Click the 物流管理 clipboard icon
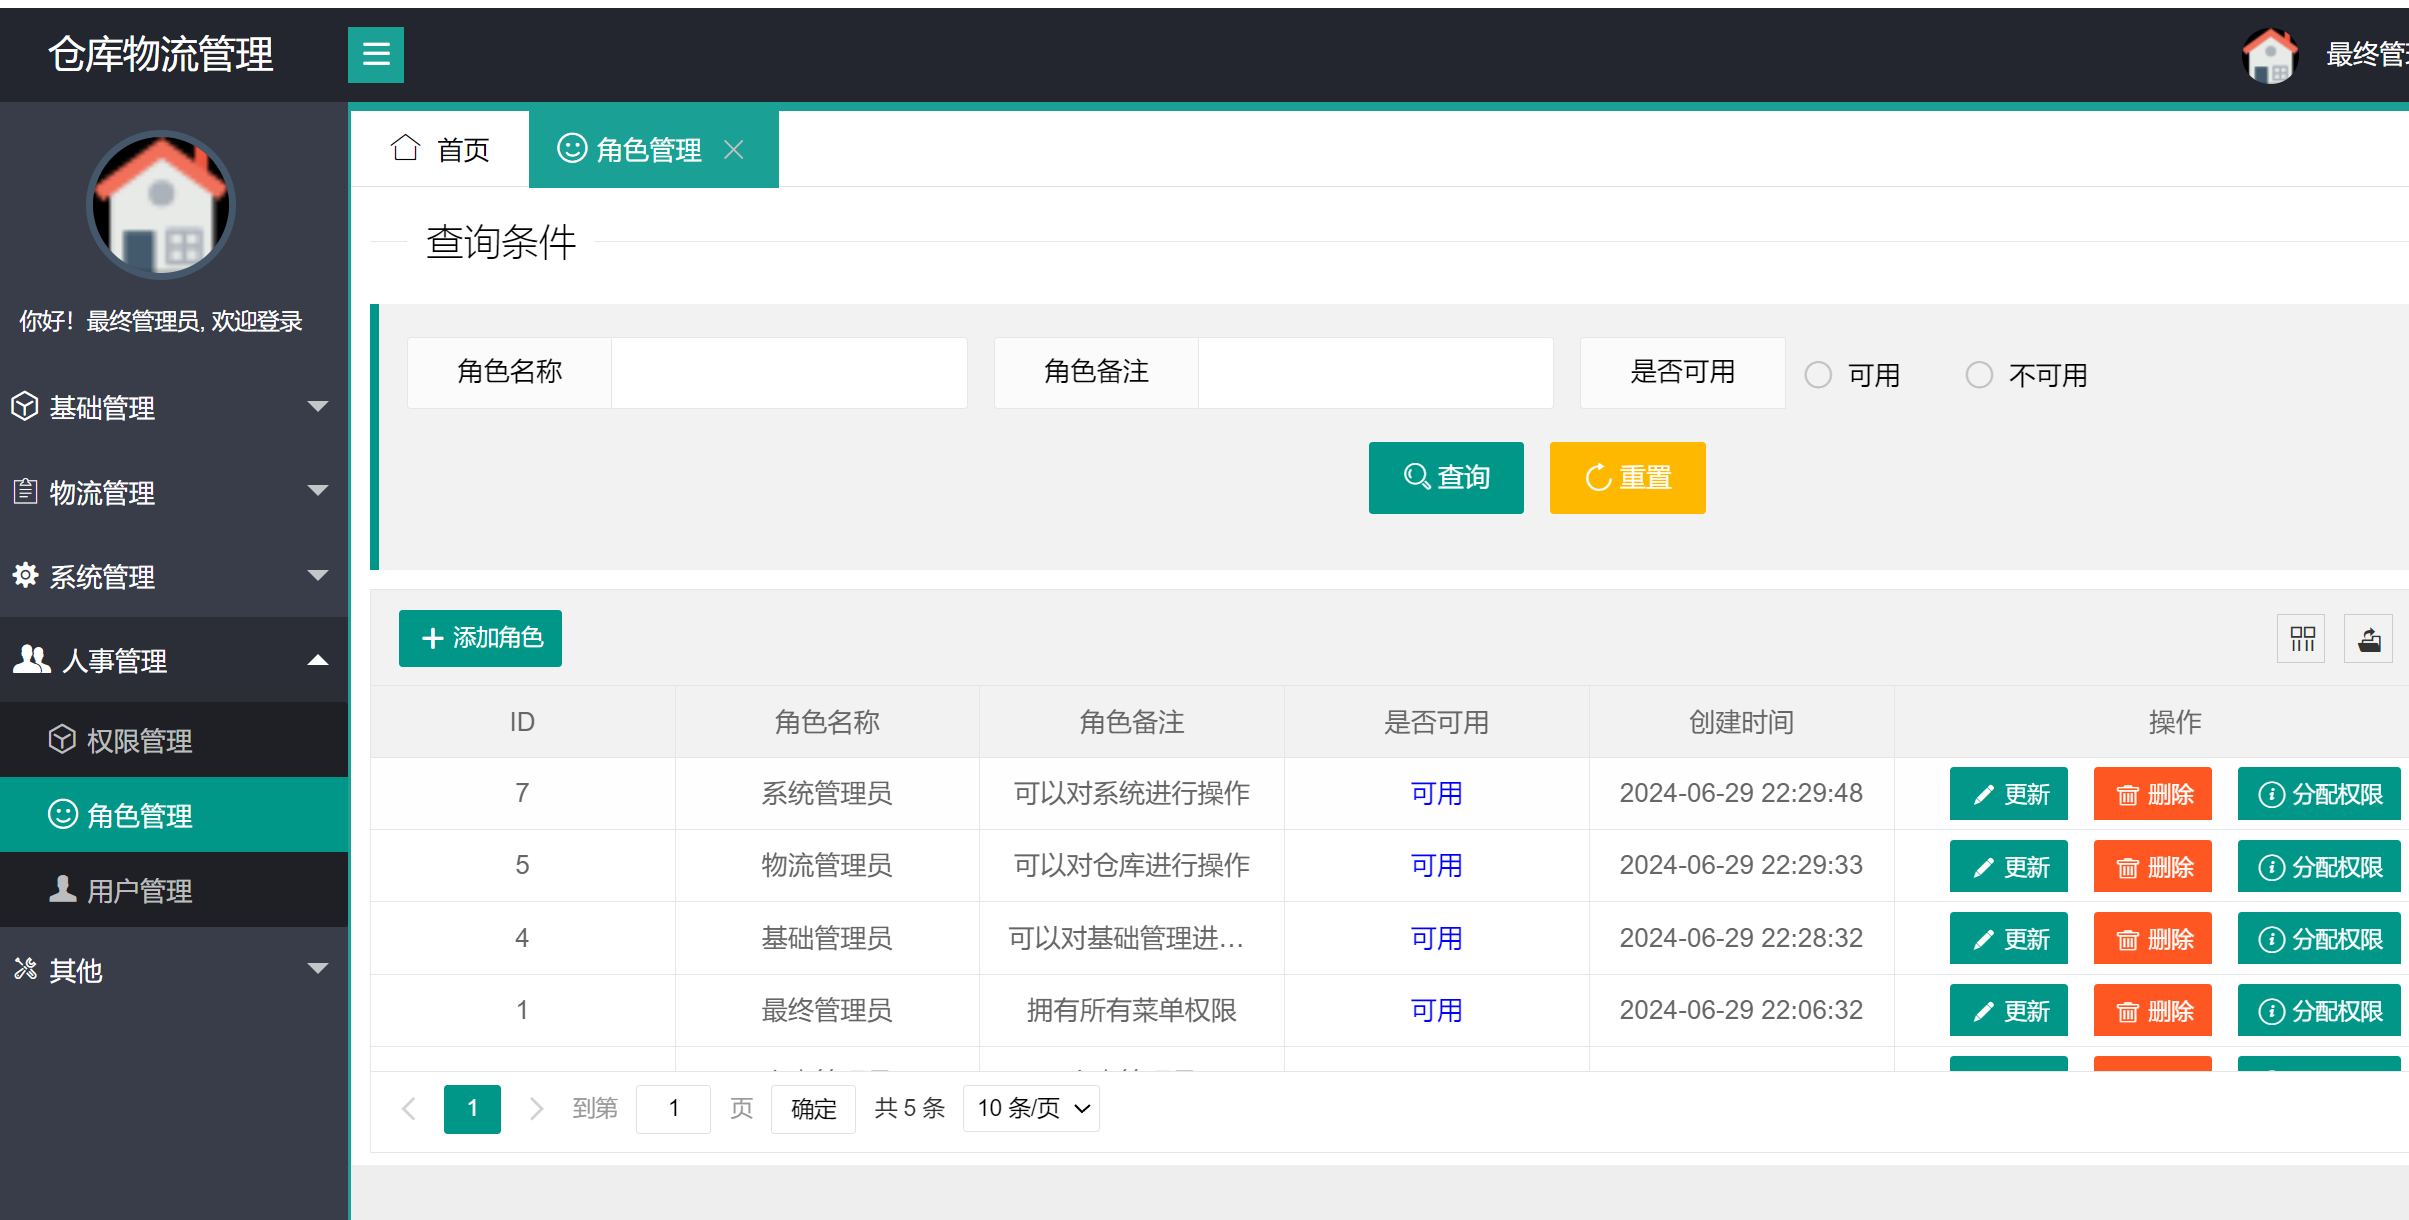Image resolution: width=2409 pixels, height=1220 pixels. (25, 491)
